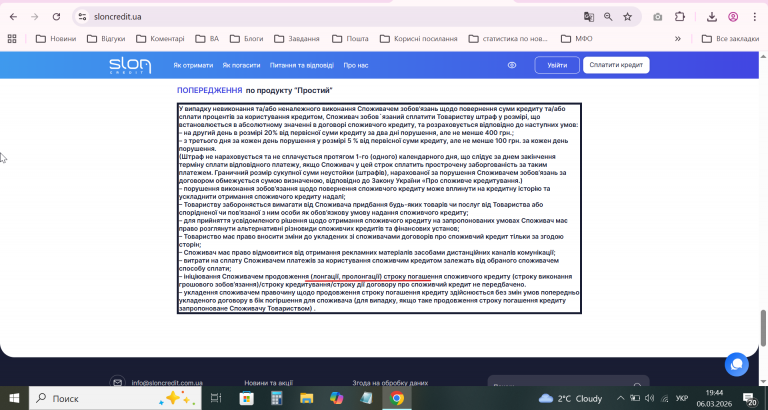
Task: Open Copilot from the taskbar
Action: (337, 398)
